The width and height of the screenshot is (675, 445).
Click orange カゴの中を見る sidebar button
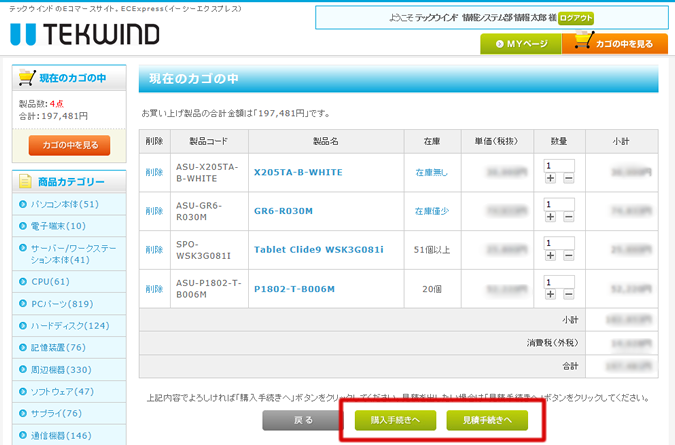coord(69,145)
